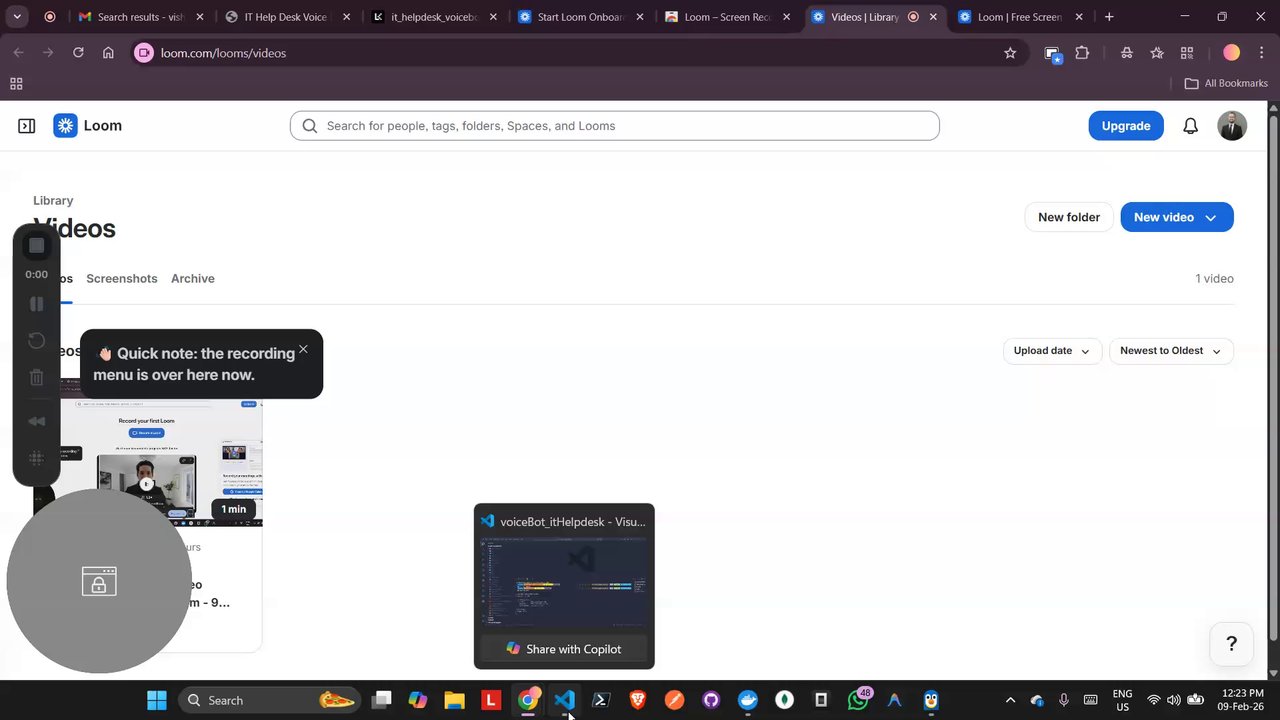The height and width of the screenshot is (720, 1280).
Task: Open the browser extensions puzzle icon
Action: [x=1082, y=53]
